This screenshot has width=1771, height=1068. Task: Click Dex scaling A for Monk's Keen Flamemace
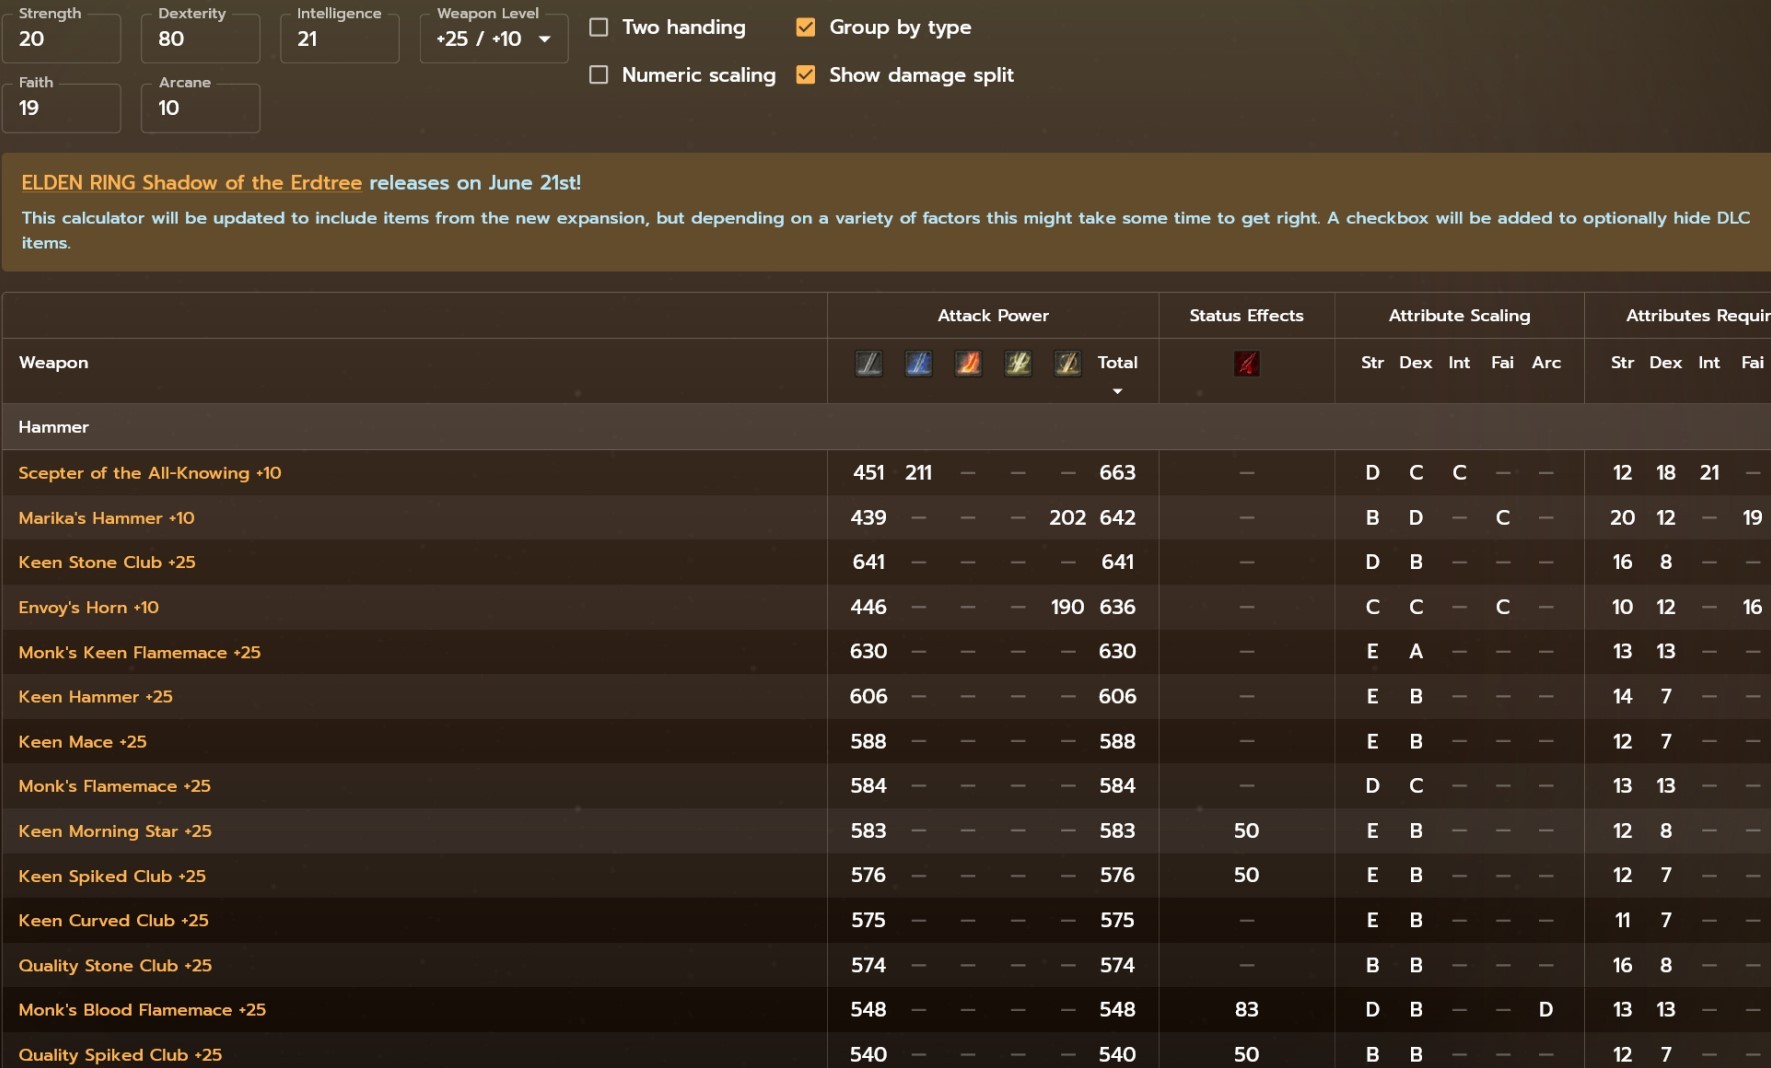pos(1415,652)
